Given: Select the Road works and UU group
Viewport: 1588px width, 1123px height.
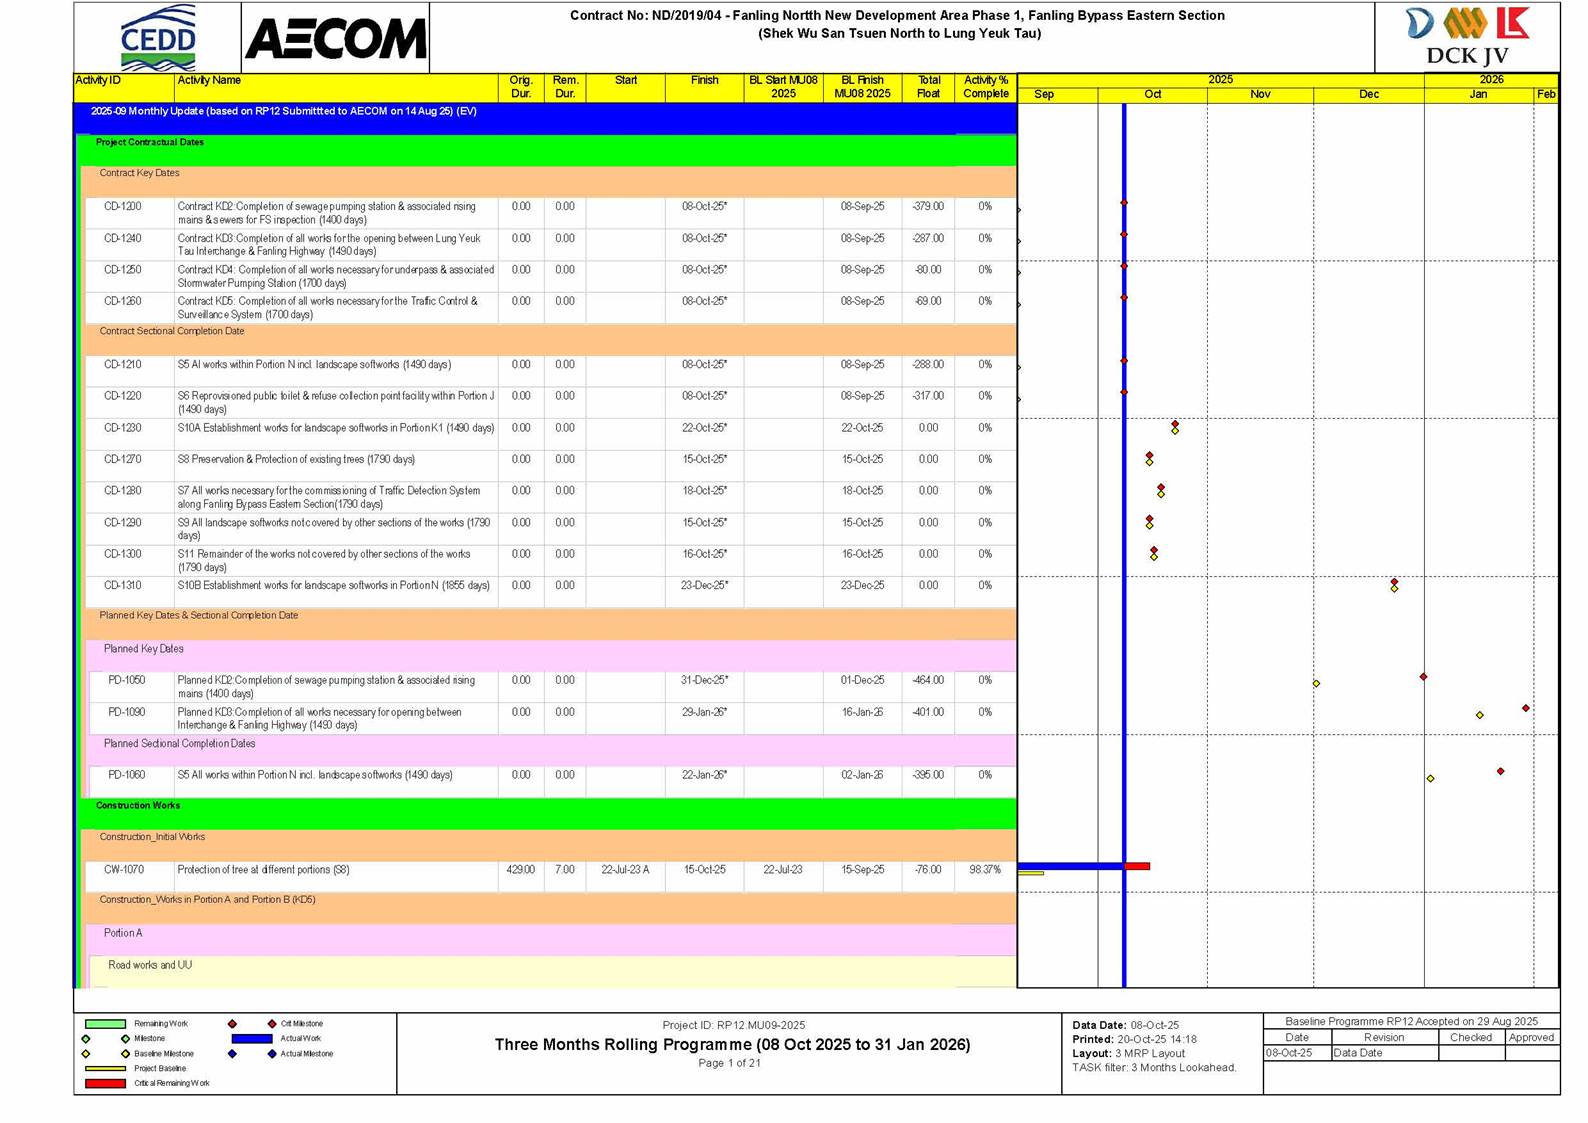Looking at the screenshot, I should 150,966.
